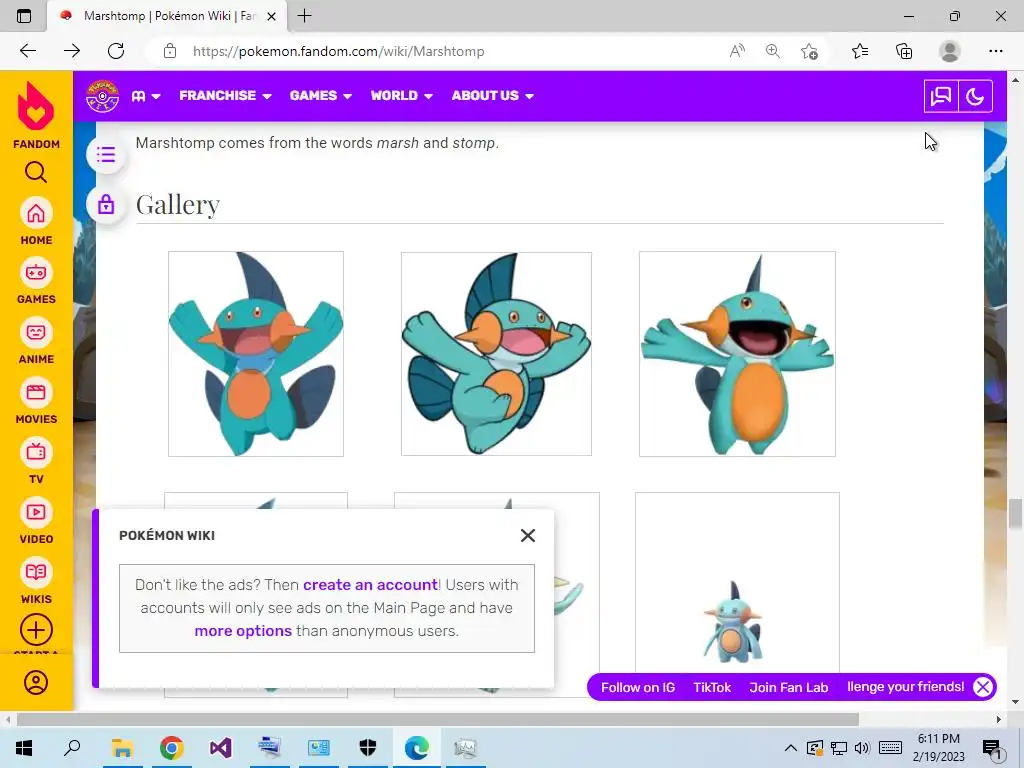Expand the Games menu in wiki nav
The image size is (1024, 768).
tap(321, 96)
